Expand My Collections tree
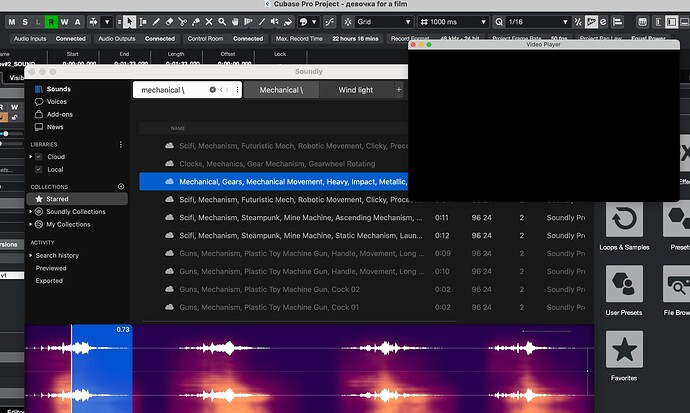 click(x=31, y=224)
